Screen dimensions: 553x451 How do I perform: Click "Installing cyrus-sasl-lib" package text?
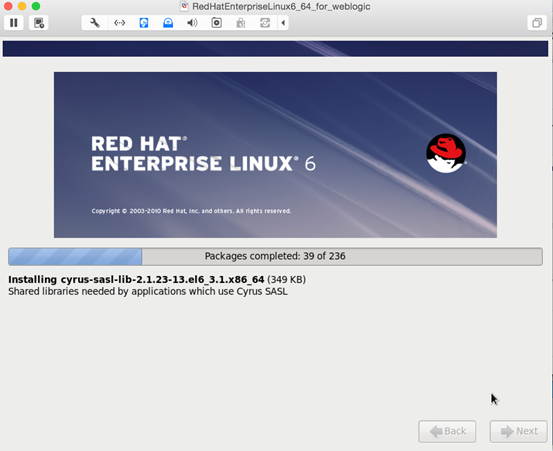click(x=136, y=280)
